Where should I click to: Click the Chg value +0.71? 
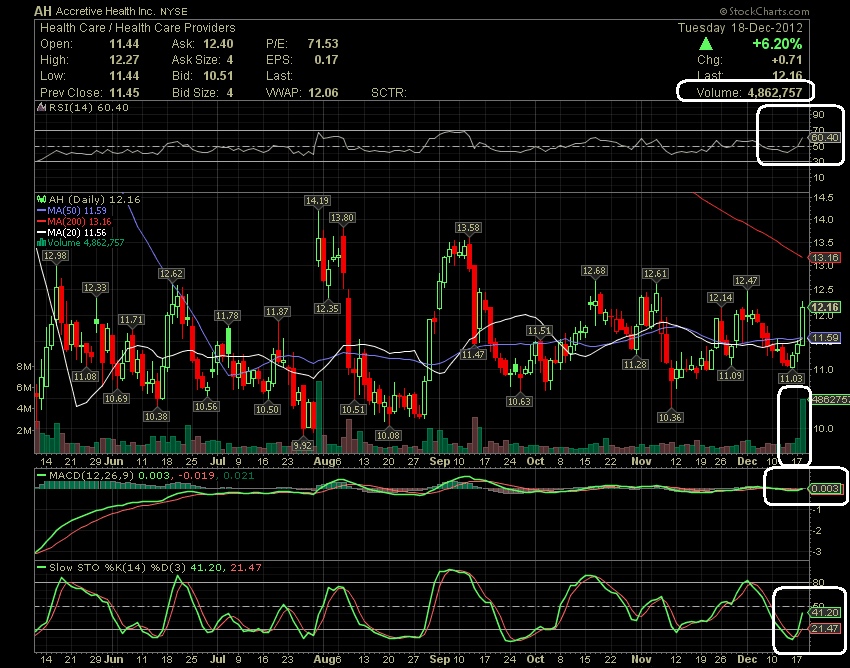(787, 60)
